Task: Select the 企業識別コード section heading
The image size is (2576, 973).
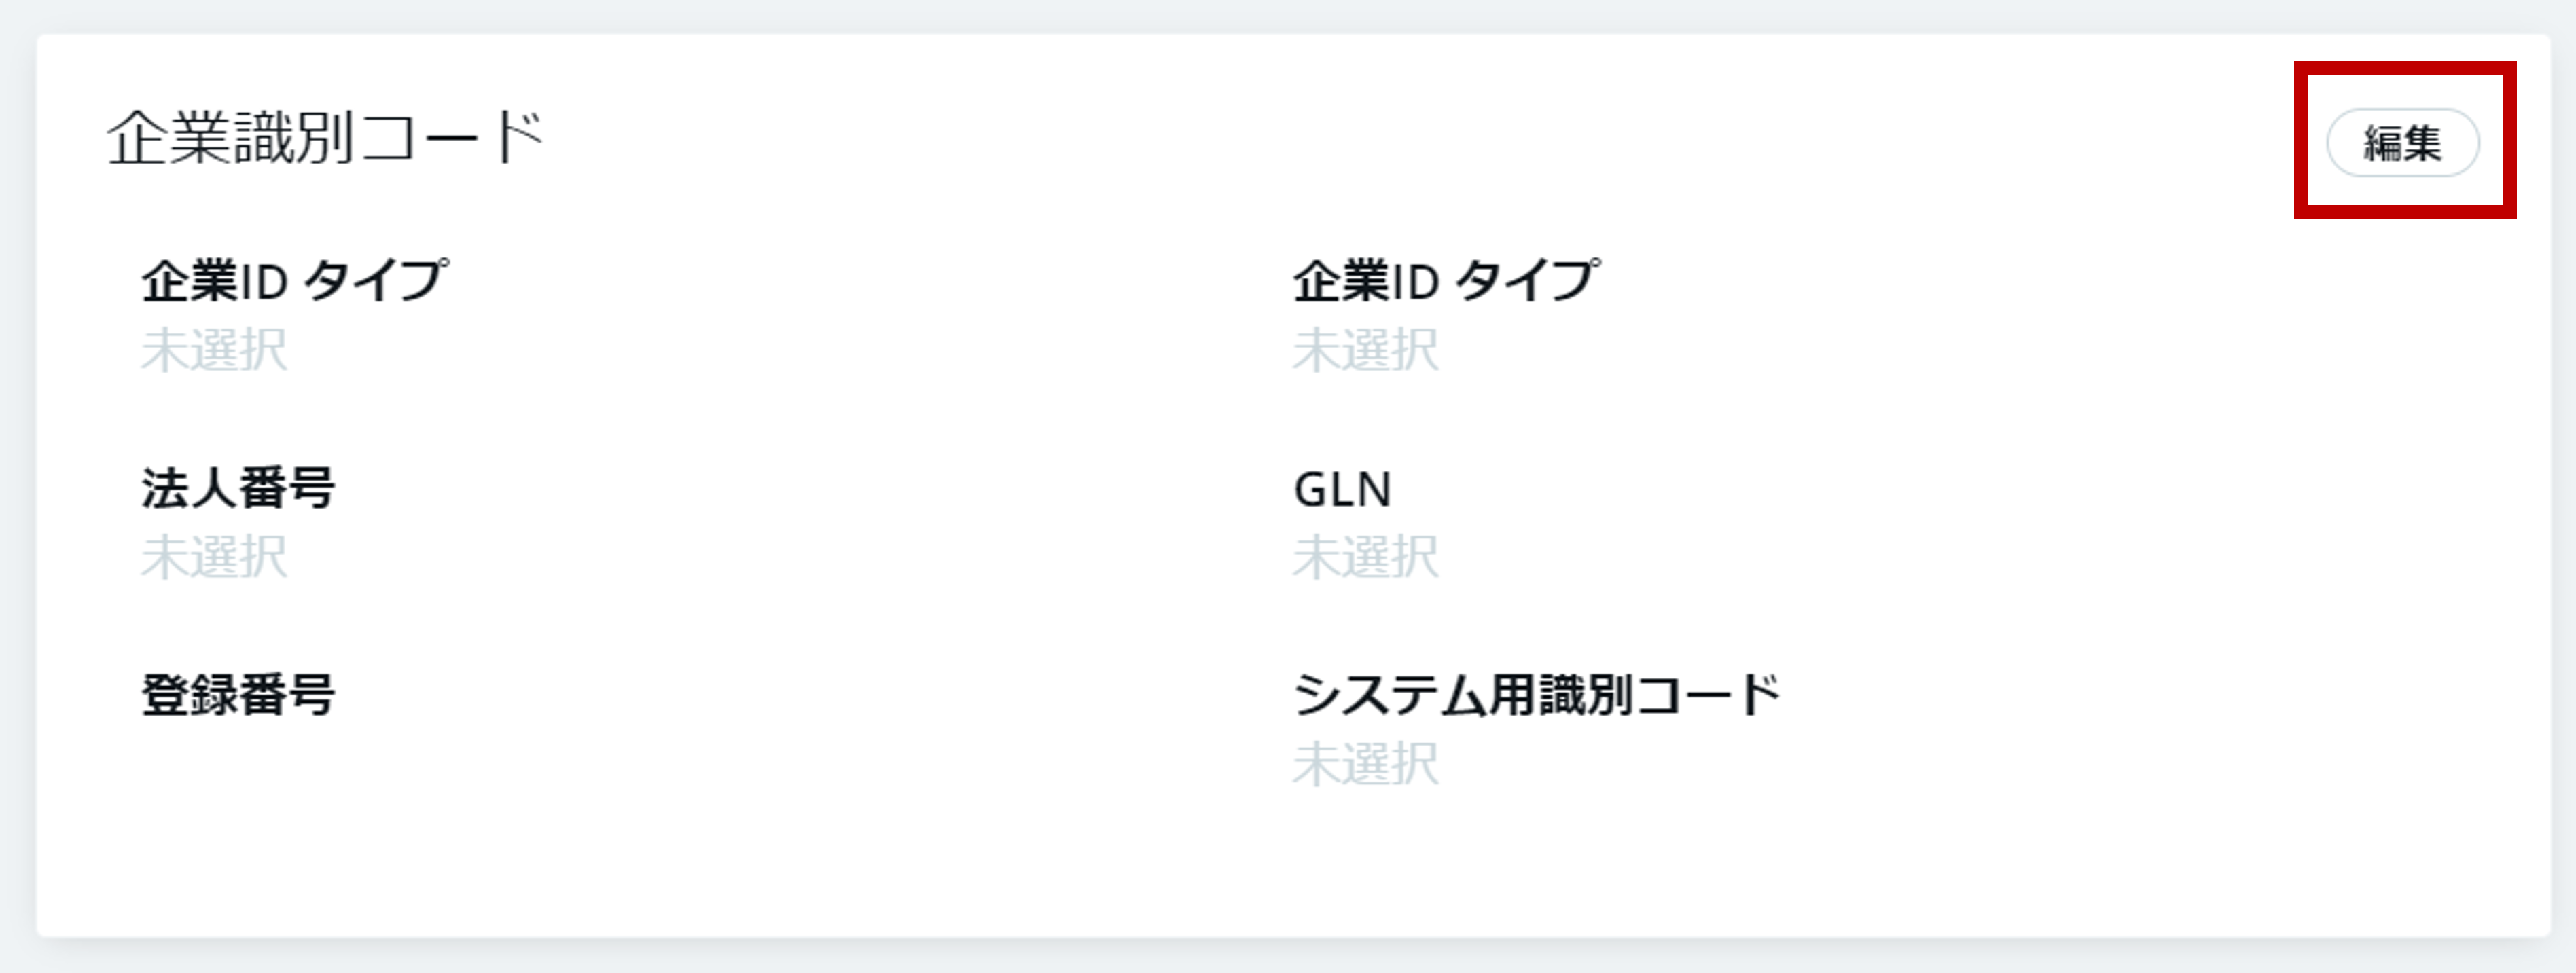Action: [x=325, y=137]
